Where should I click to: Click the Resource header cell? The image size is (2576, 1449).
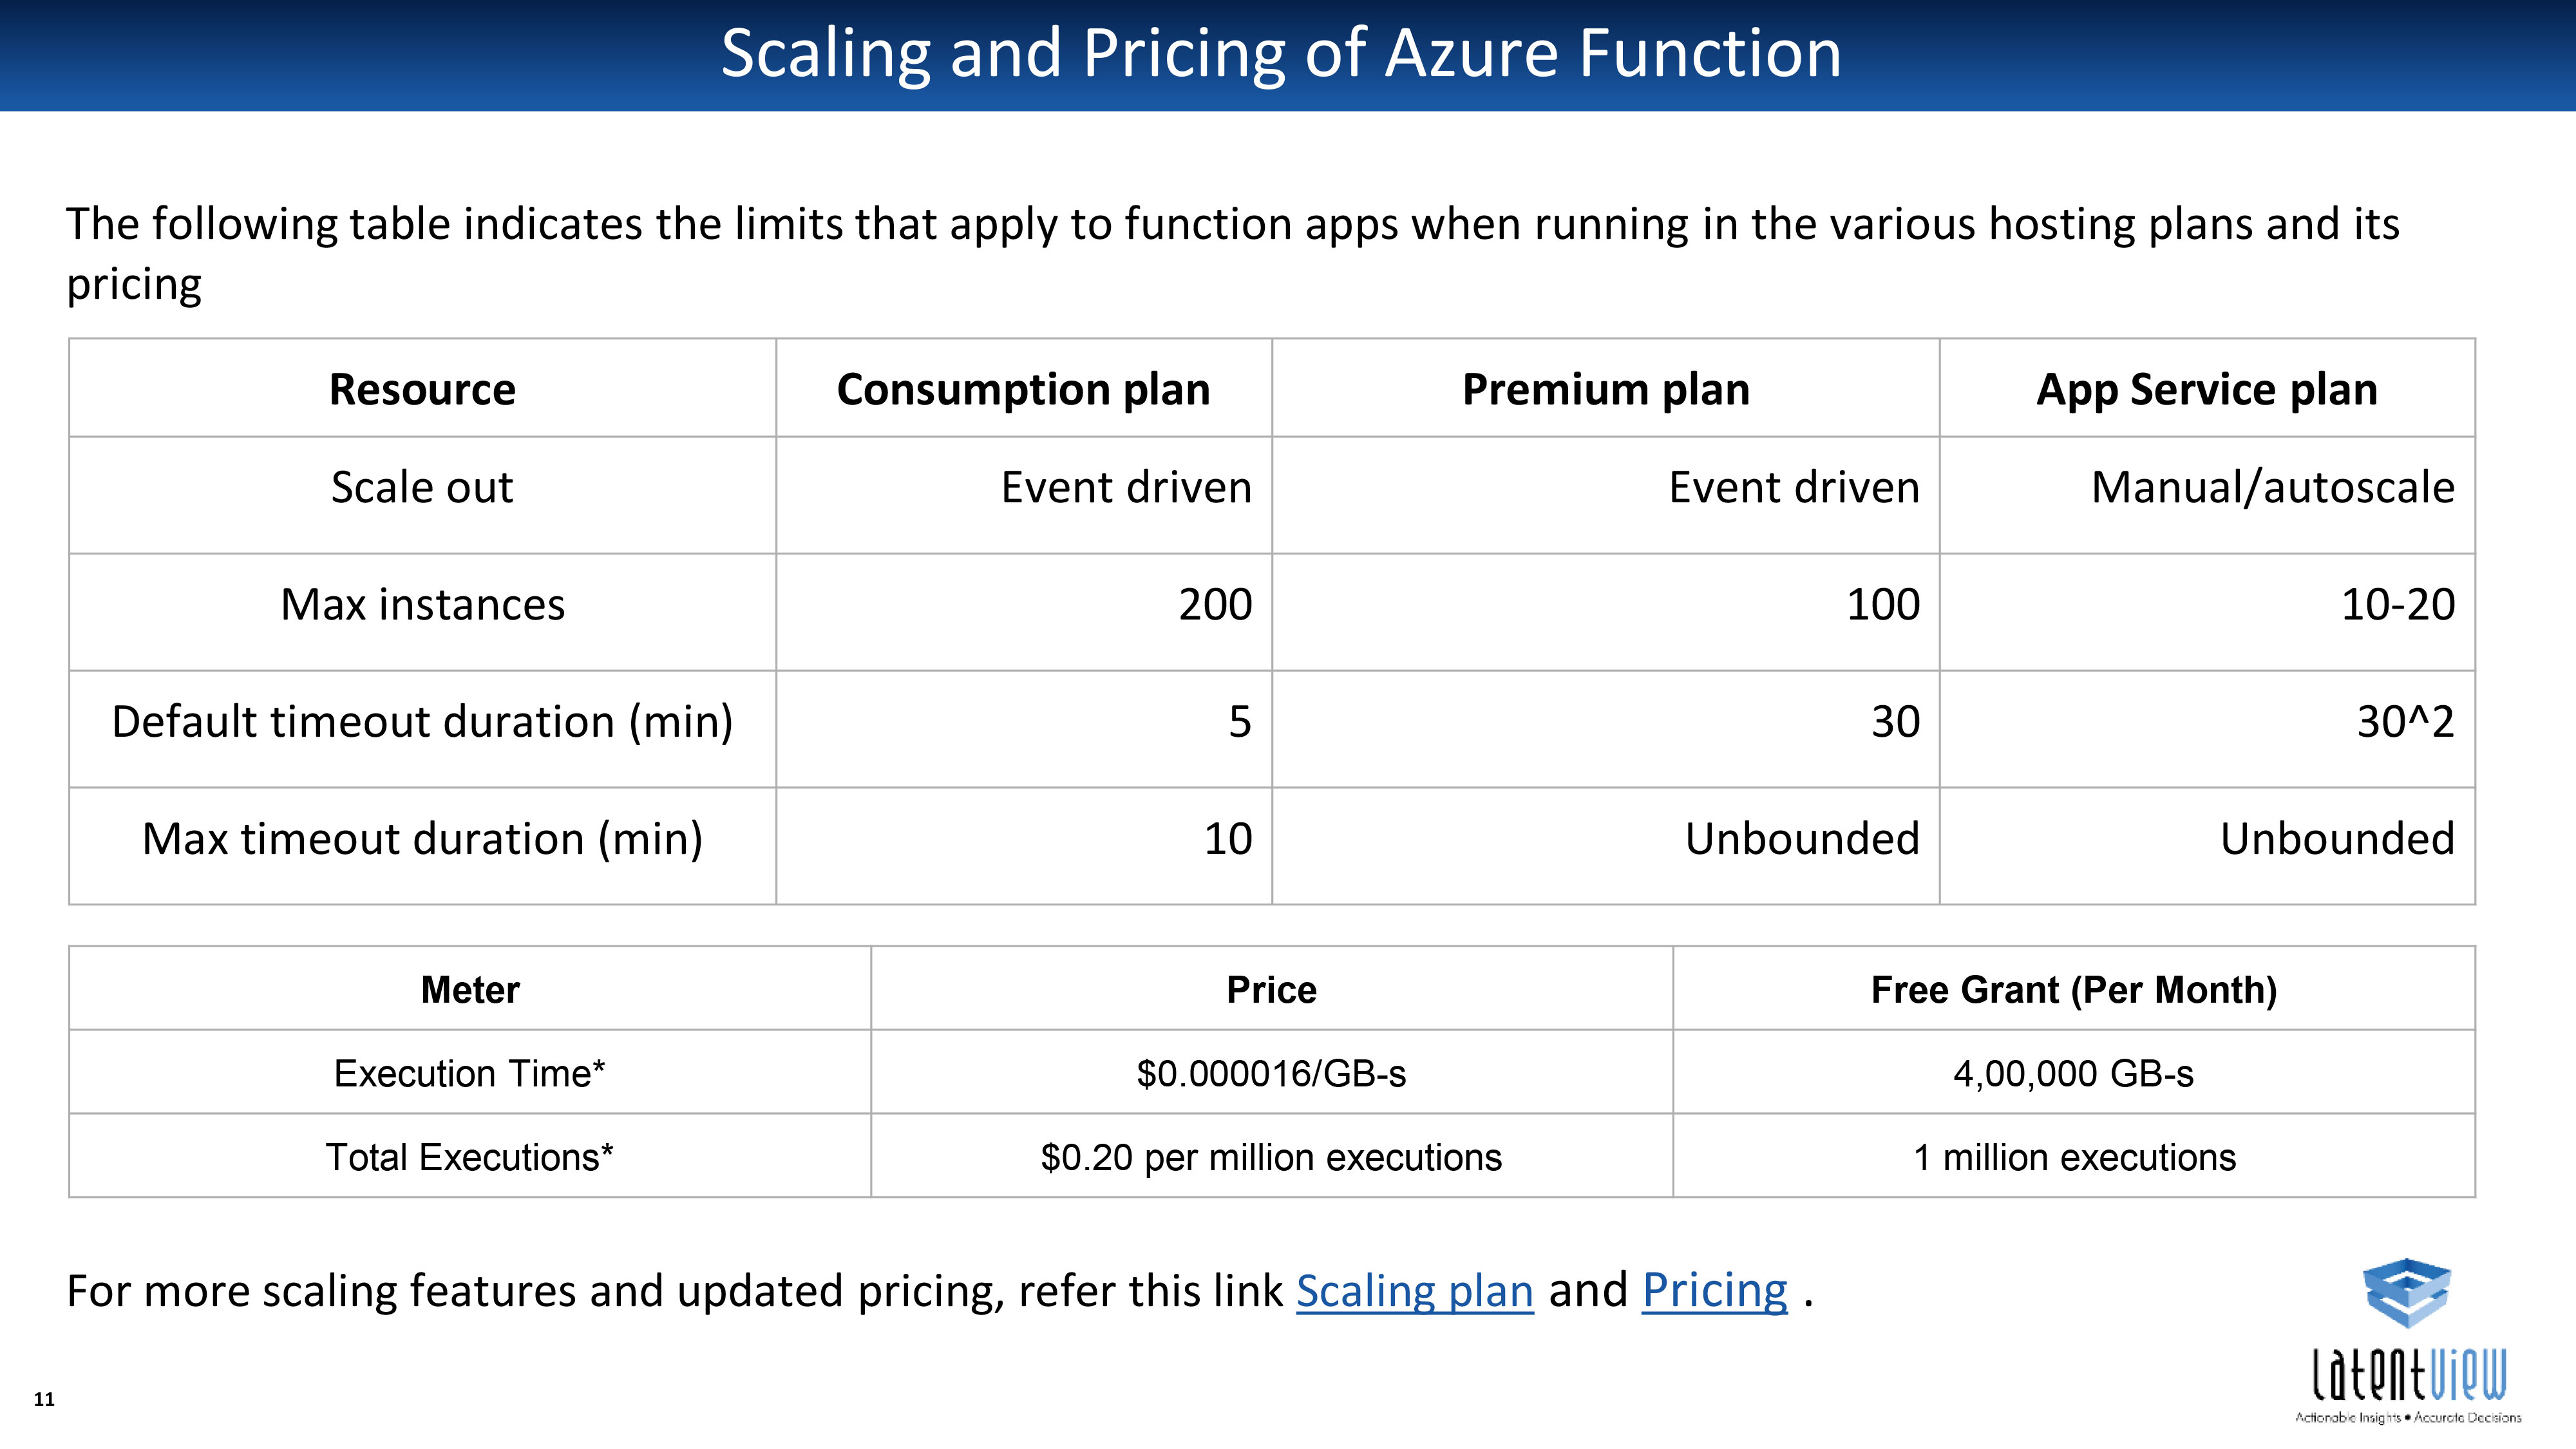[x=422, y=388]
